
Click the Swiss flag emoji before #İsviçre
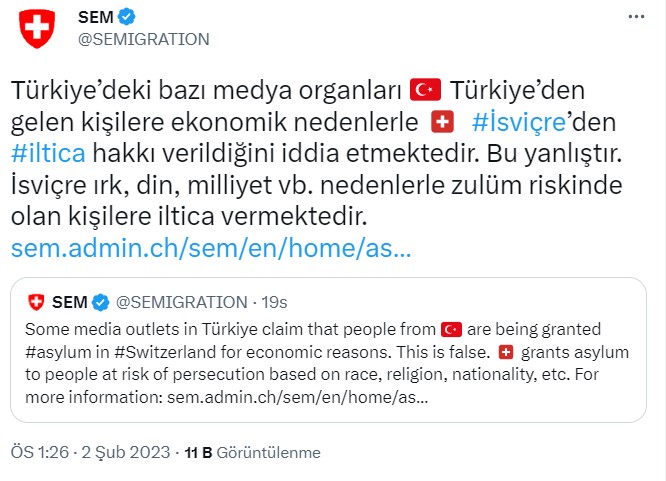coord(441,122)
